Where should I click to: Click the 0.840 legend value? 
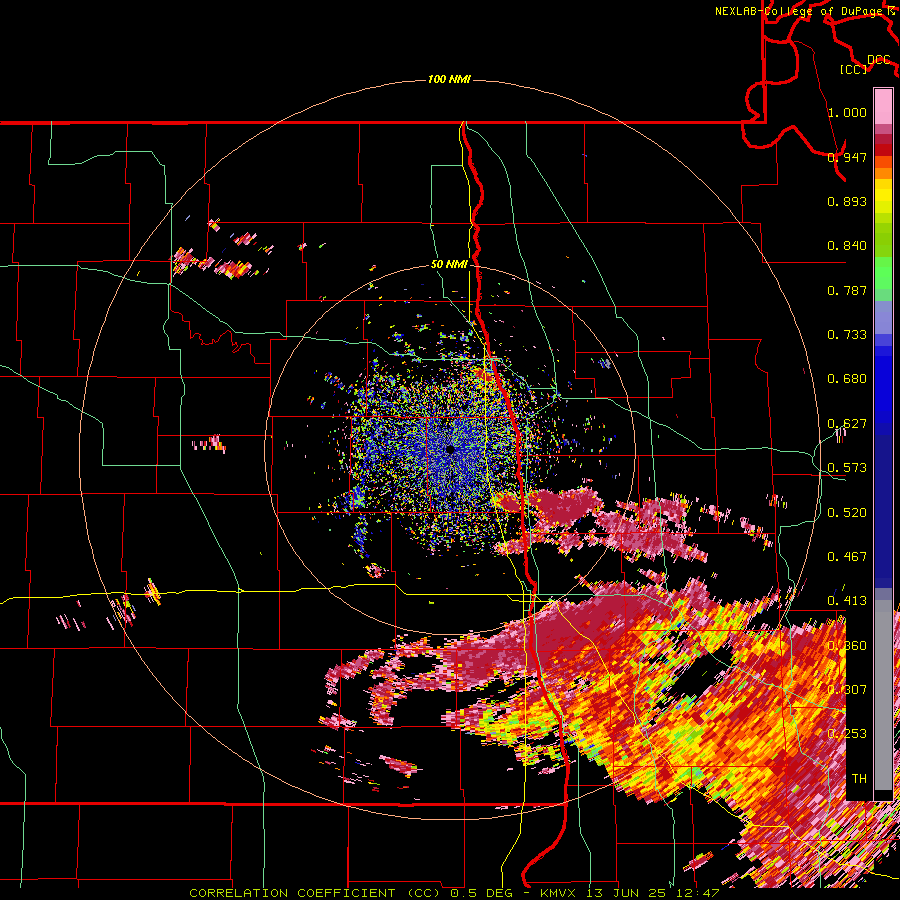pos(847,246)
